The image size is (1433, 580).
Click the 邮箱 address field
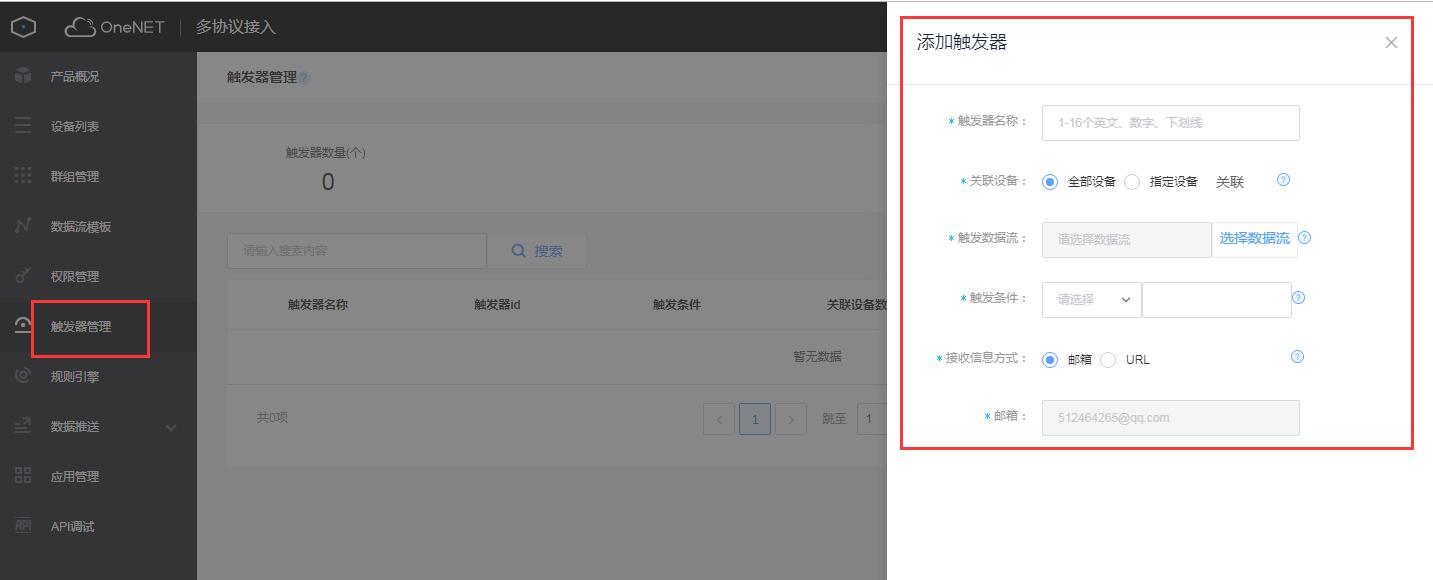pos(1171,418)
